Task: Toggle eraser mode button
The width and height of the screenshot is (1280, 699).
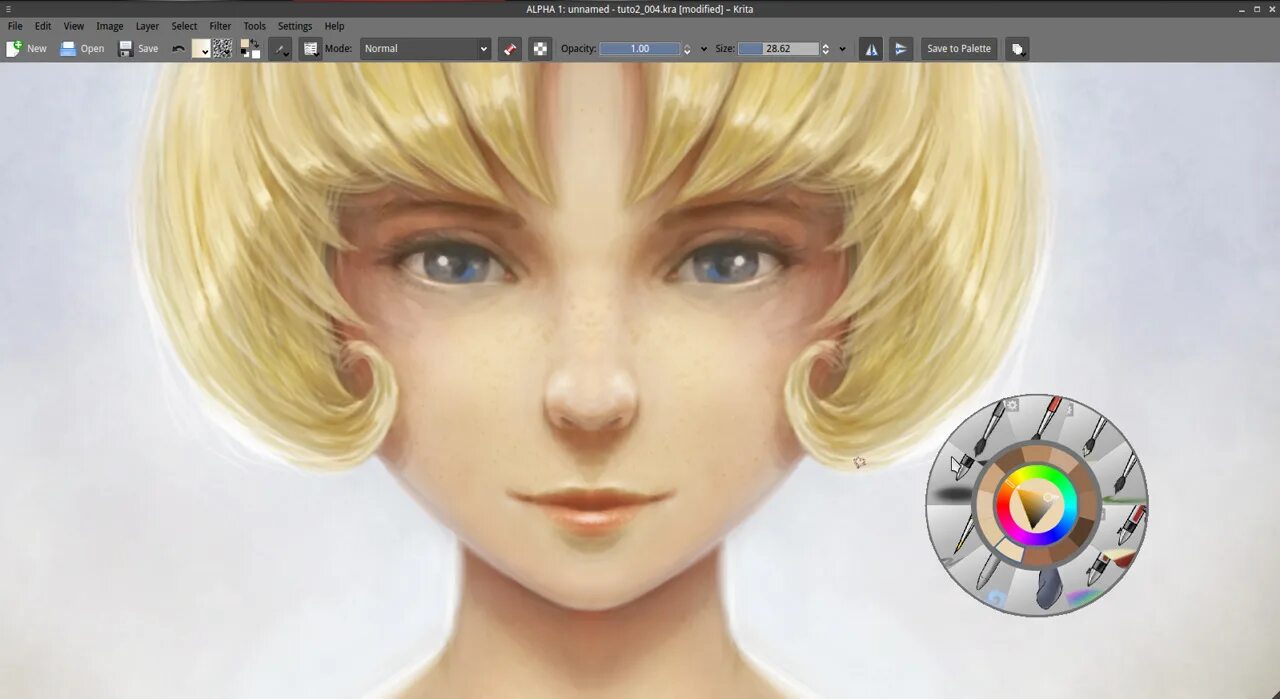Action: tap(510, 48)
